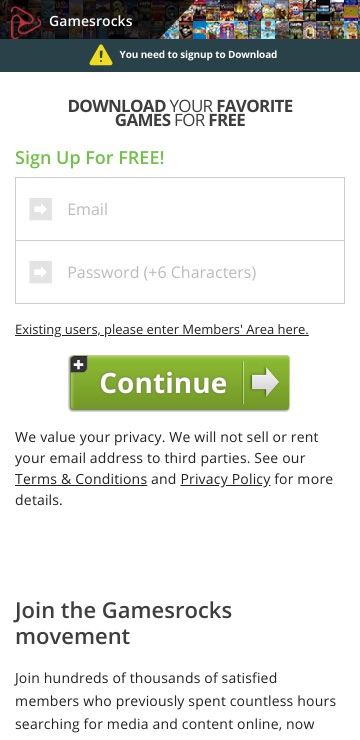Image resolution: width=360 pixels, height=740 pixels.
Task: Open the Terms & Conditions link
Action: point(81,479)
